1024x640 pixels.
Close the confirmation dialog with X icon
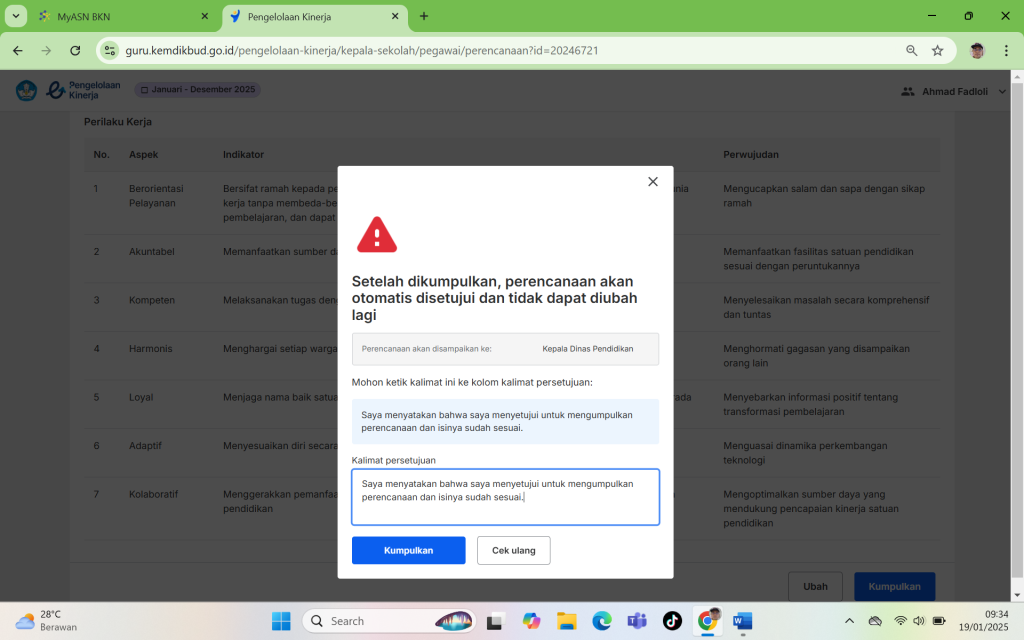coord(653,182)
